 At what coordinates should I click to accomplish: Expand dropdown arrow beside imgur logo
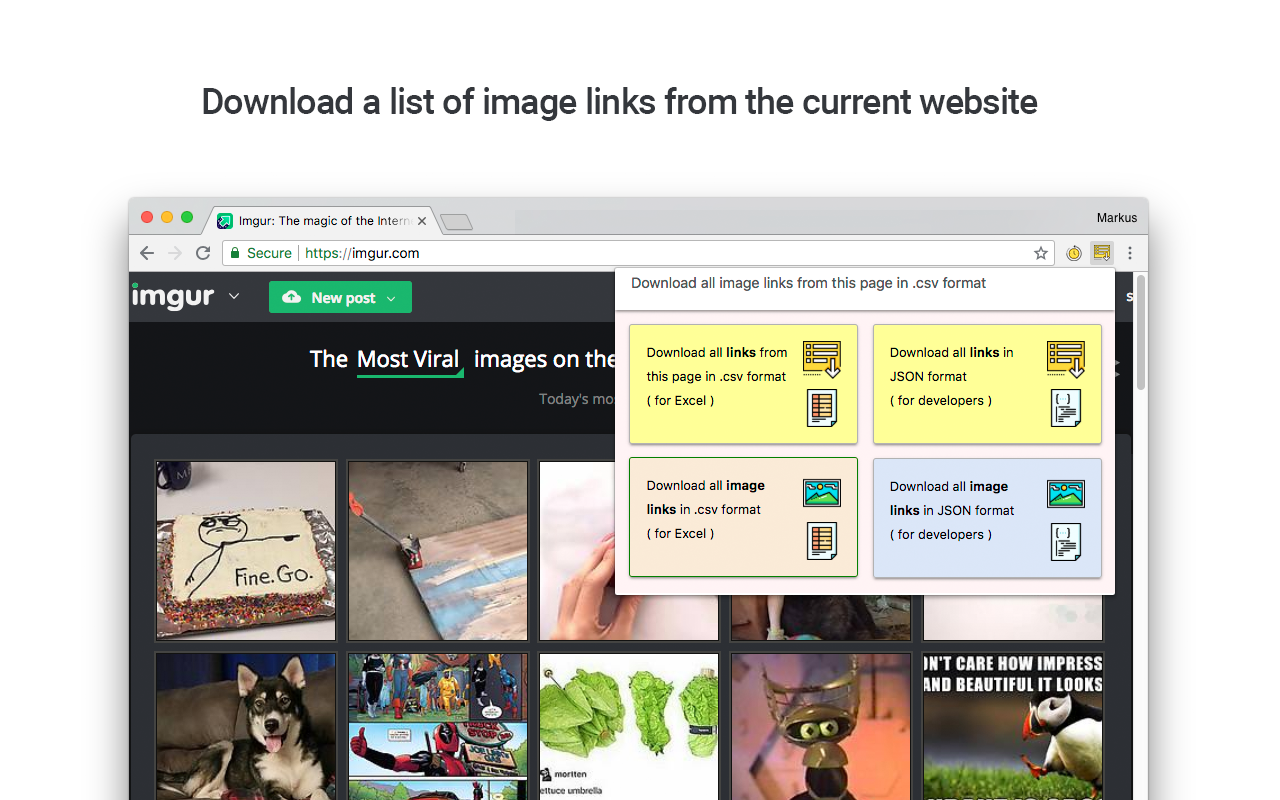(234, 296)
